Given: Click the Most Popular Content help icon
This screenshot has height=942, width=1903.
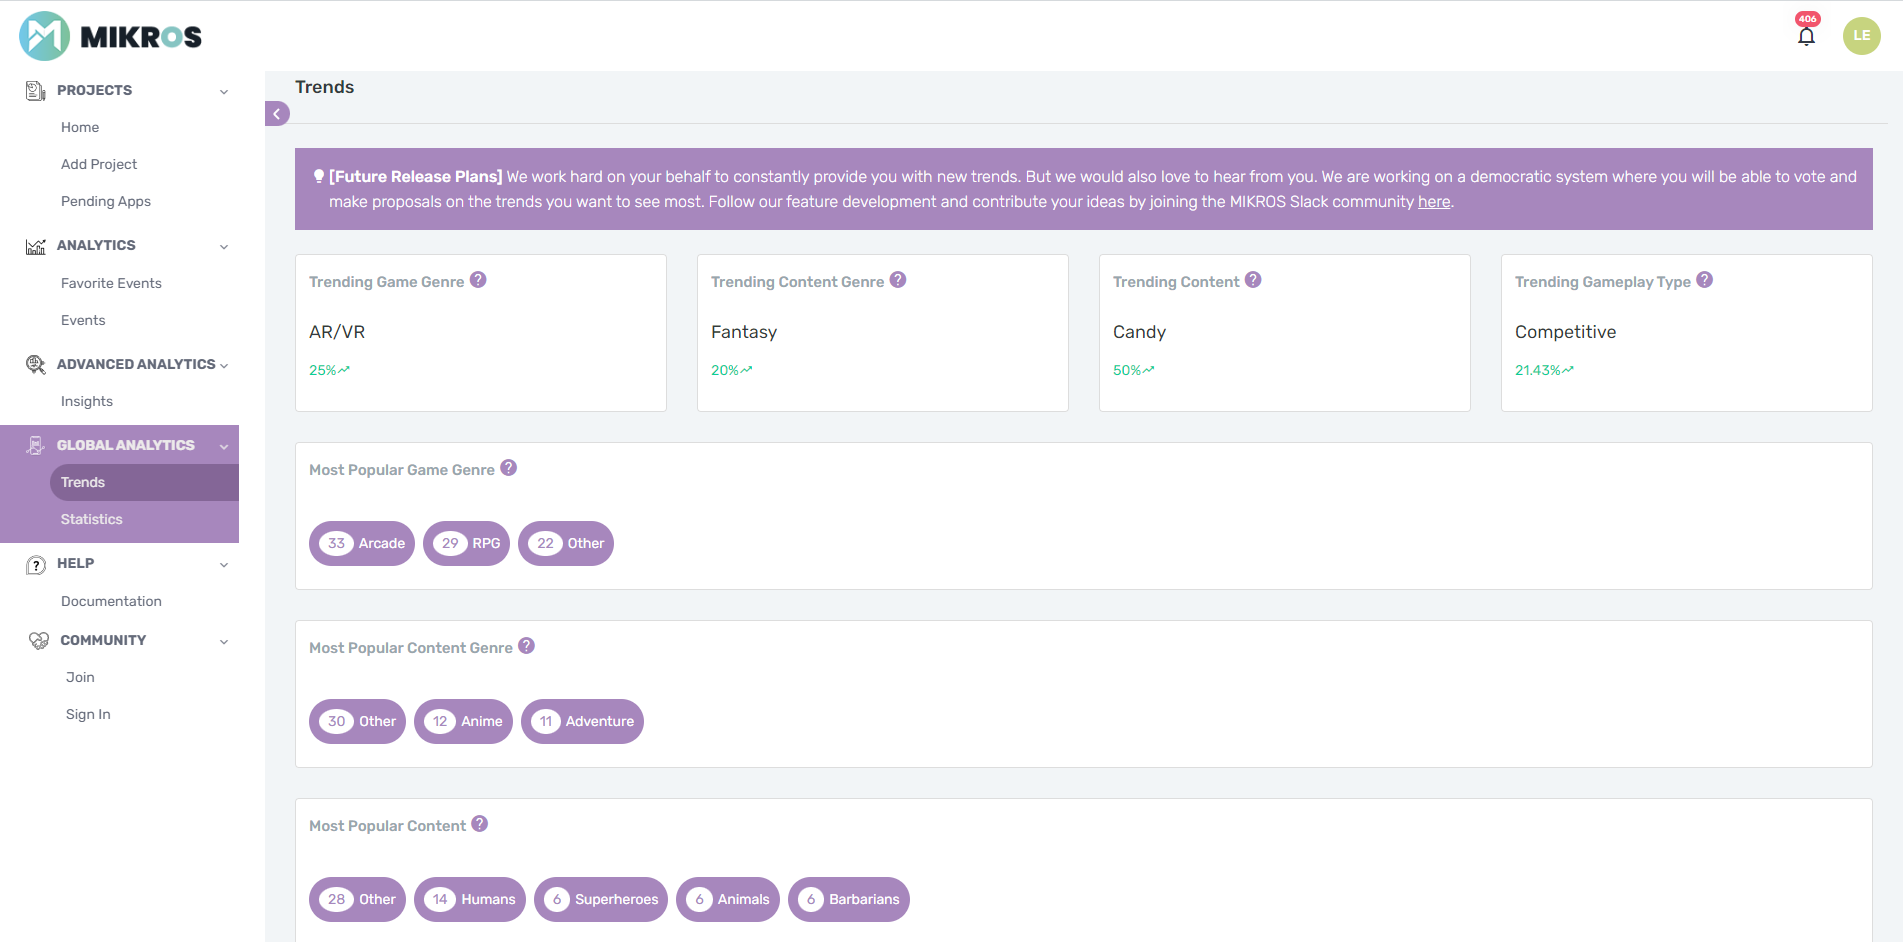Looking at the screenshot, I should click(480, 824).
